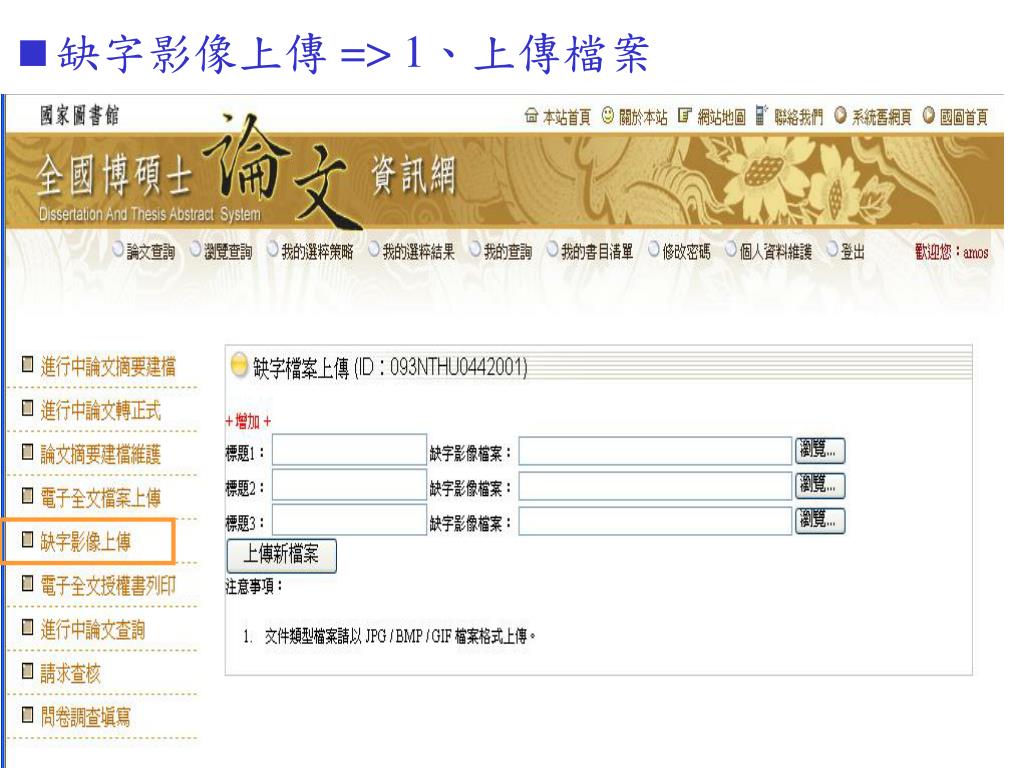This screenshot has width=1024, height=768.
Task: Click the 瀏覽 button in 標題3 row
Action: point(820,520)
